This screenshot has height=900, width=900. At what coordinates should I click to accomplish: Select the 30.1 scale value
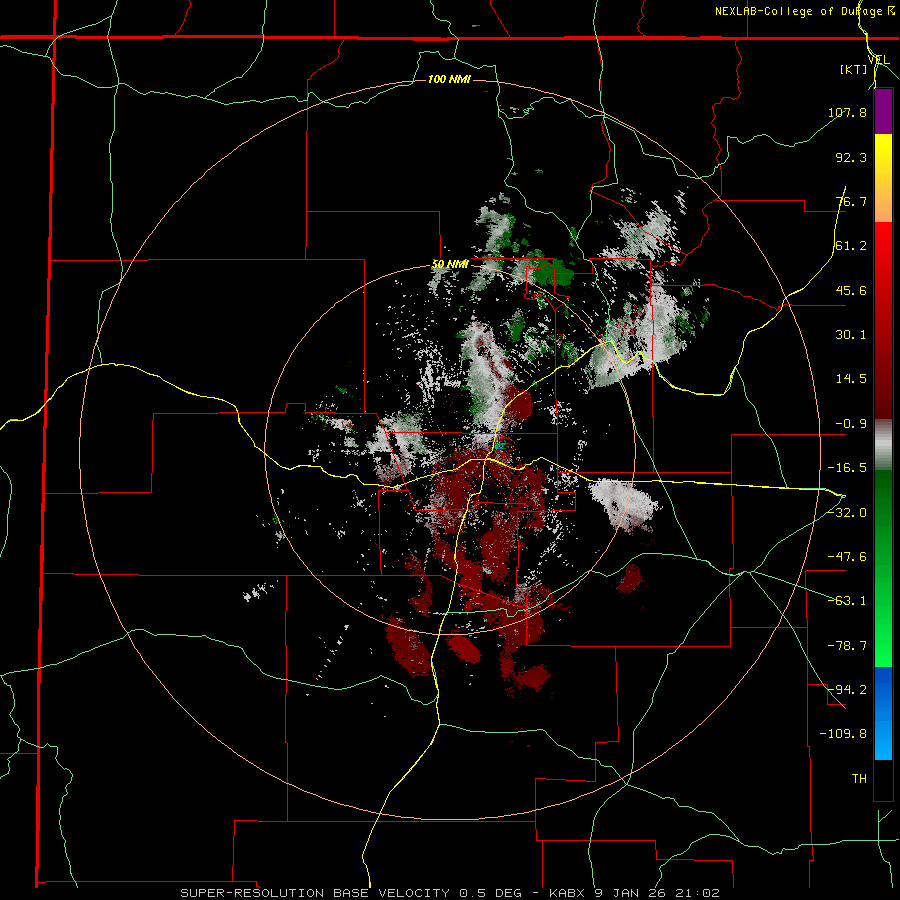[x=851, y=335]
